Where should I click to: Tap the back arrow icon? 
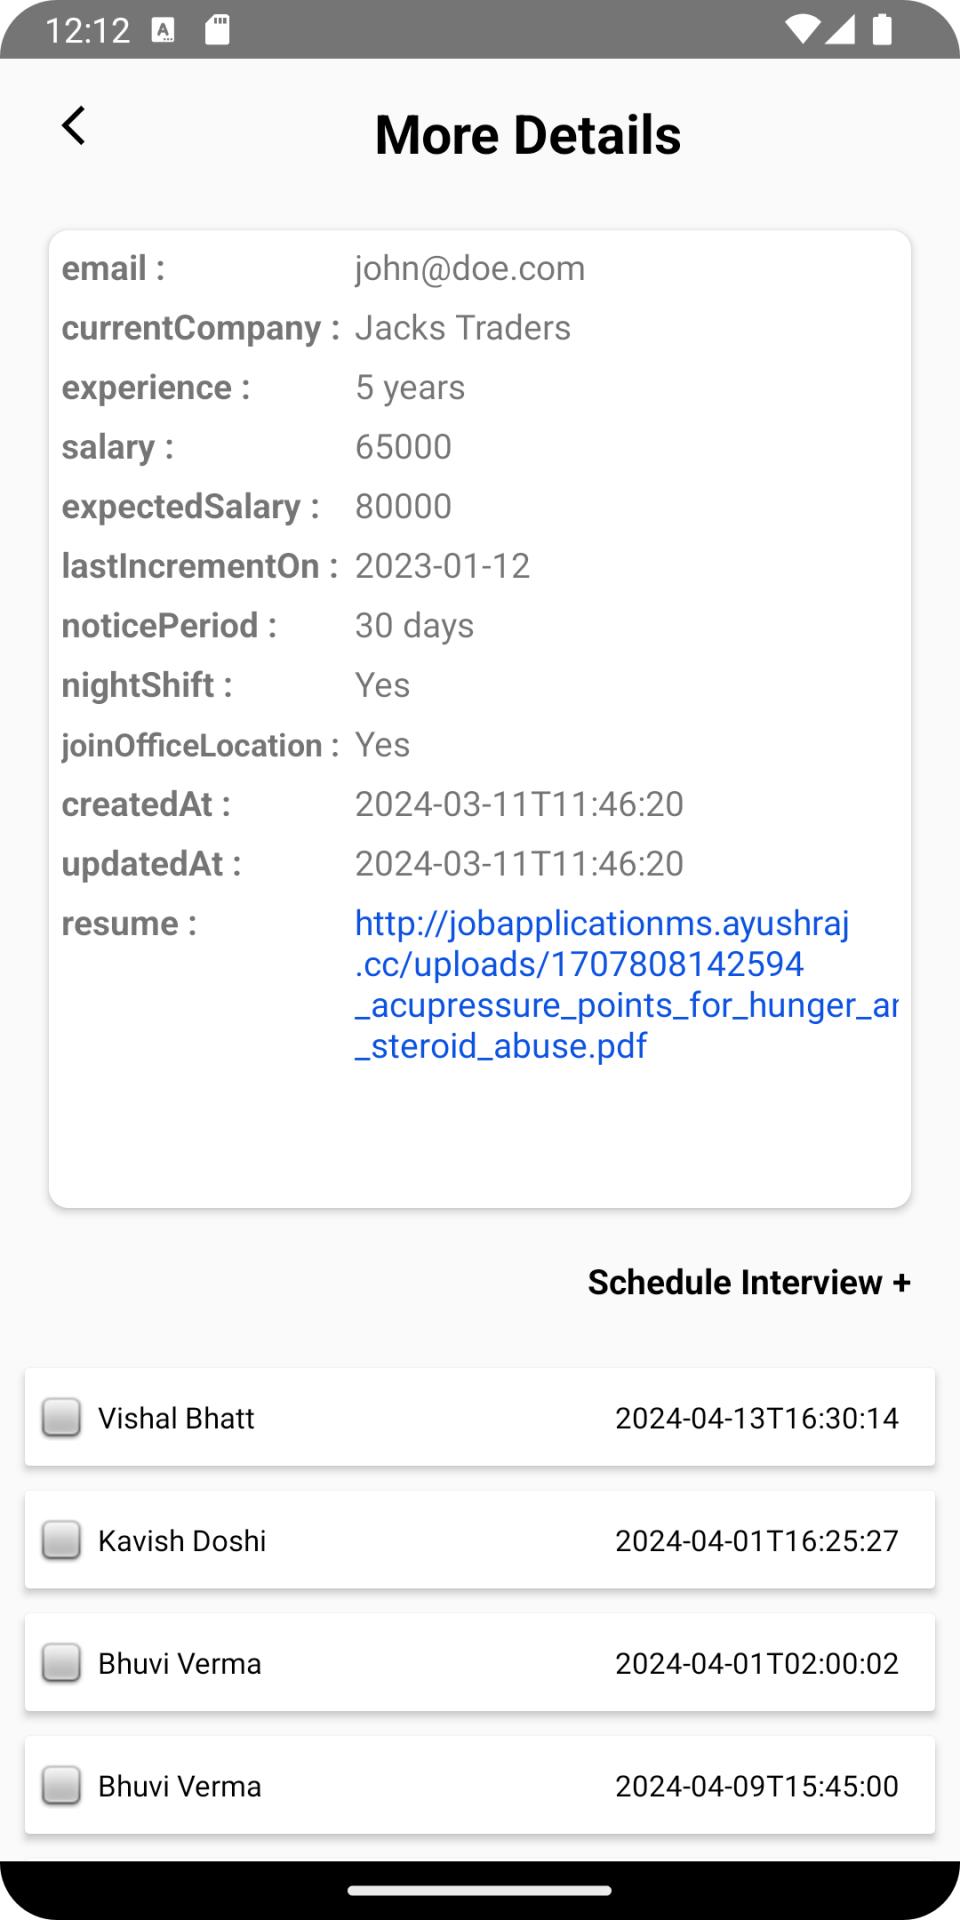click(74, 126)
